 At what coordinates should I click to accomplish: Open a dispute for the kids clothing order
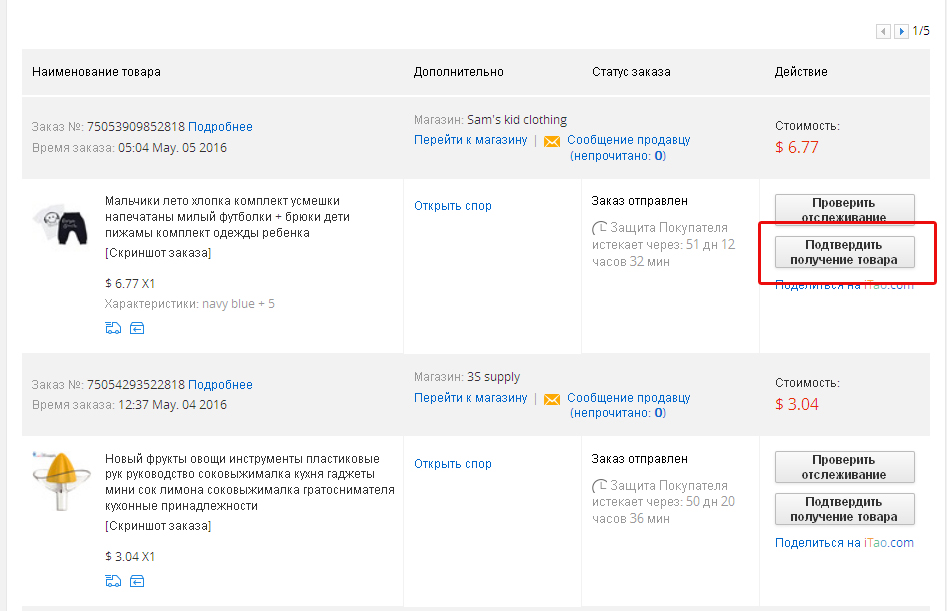453,206
